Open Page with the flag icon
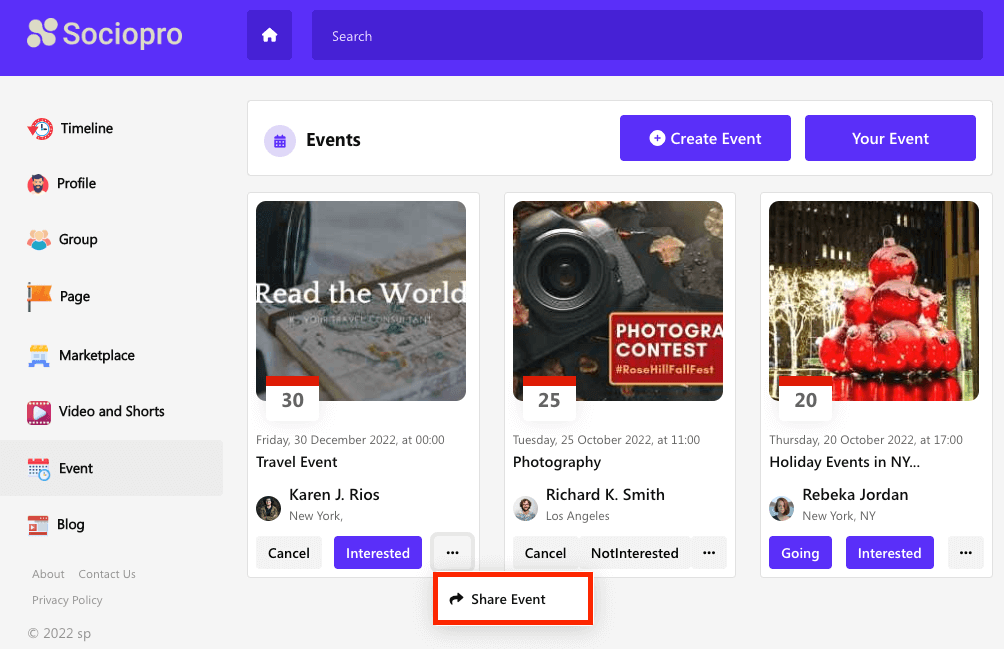Image resolution: width=1004 pixels, height=649 pixels. pos(40,296)
